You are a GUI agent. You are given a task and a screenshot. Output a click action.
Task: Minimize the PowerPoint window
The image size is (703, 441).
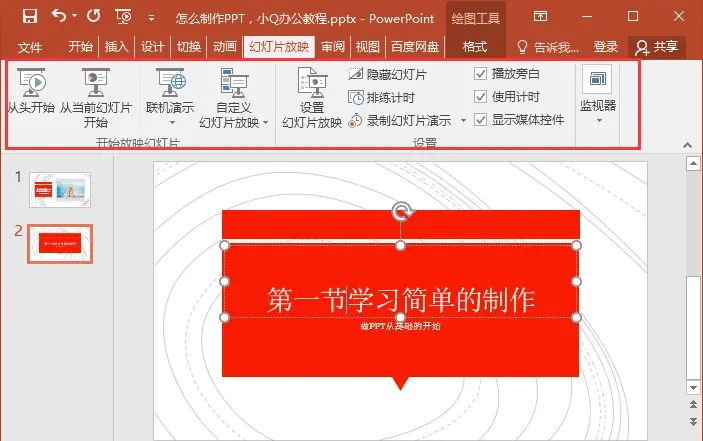(587, 17)
